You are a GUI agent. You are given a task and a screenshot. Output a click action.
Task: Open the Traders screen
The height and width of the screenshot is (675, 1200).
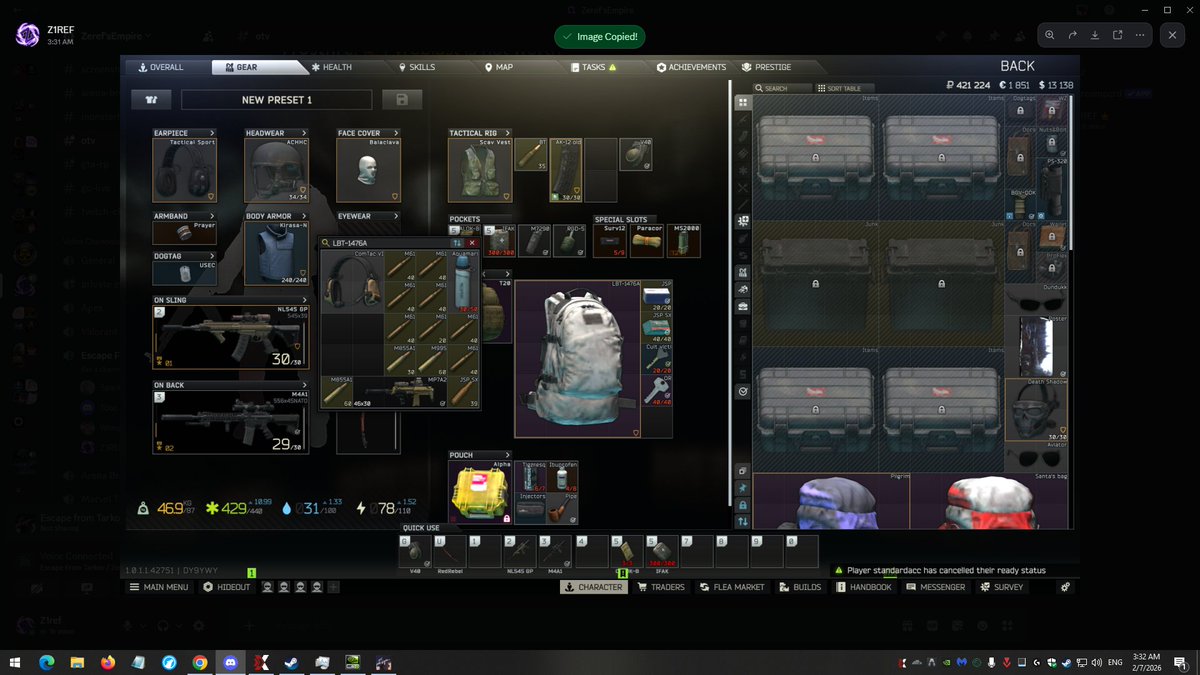pyautogui.click(x=661, y=587)
